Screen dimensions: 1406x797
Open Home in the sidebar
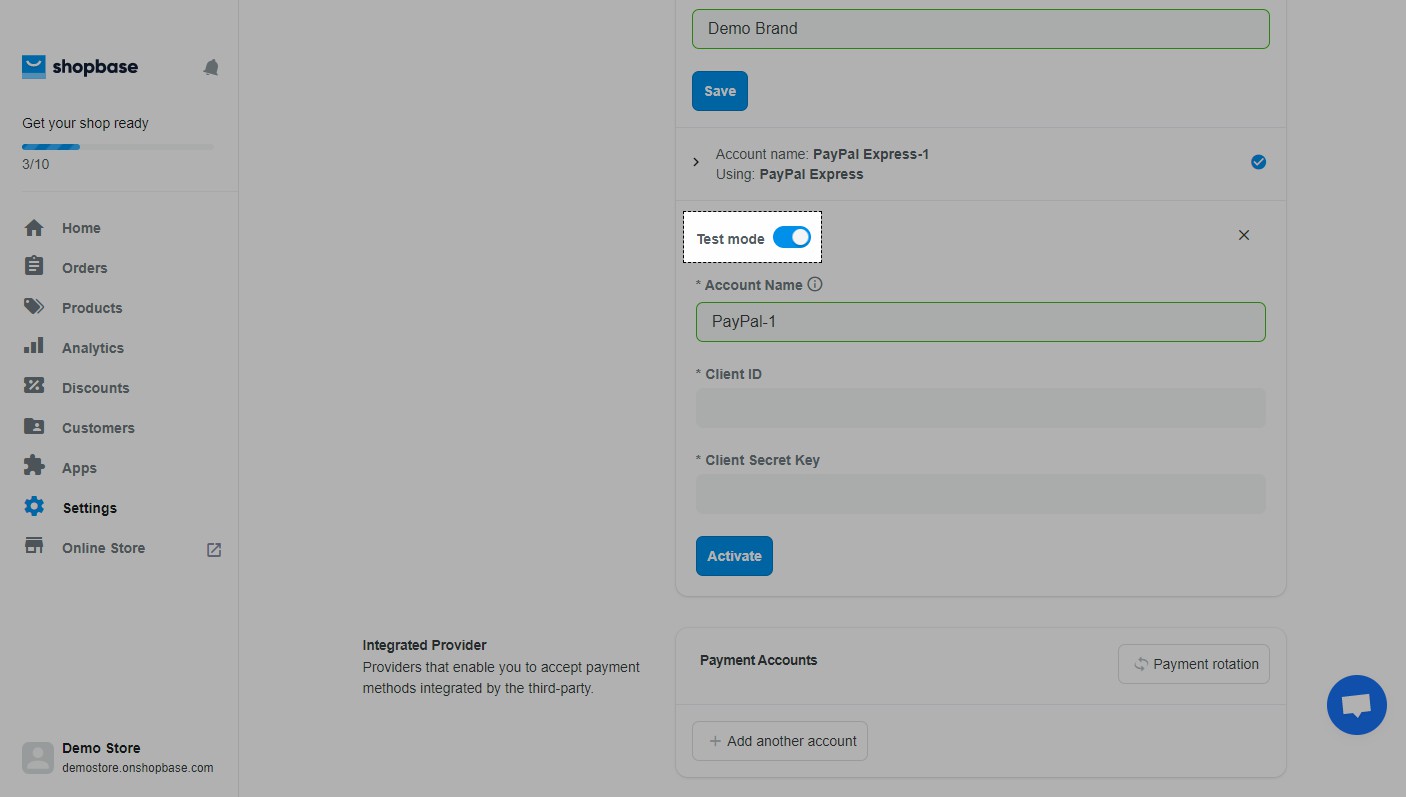coord(81,228)
